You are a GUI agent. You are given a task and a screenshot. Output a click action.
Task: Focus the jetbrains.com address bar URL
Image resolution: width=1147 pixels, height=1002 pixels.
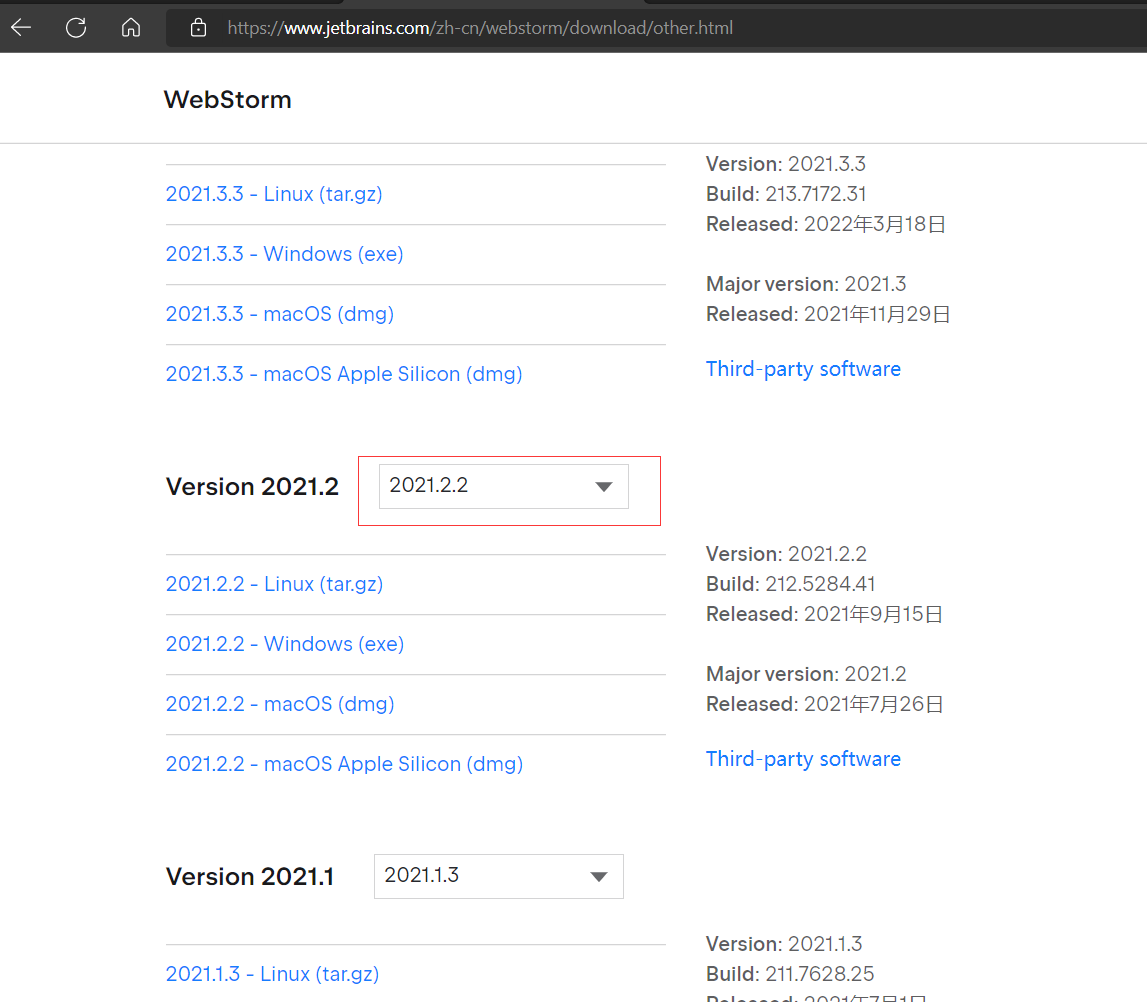point(480,28)
